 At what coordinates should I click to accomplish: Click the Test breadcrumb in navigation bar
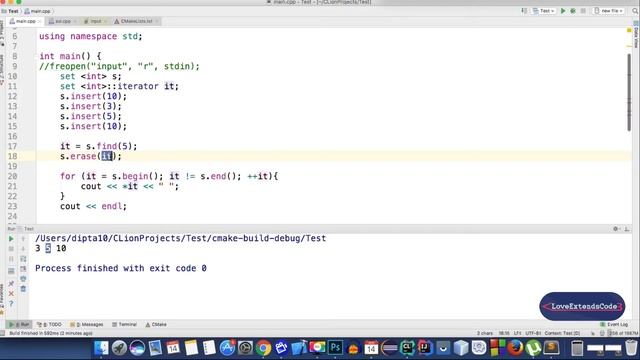pos(11,11)
